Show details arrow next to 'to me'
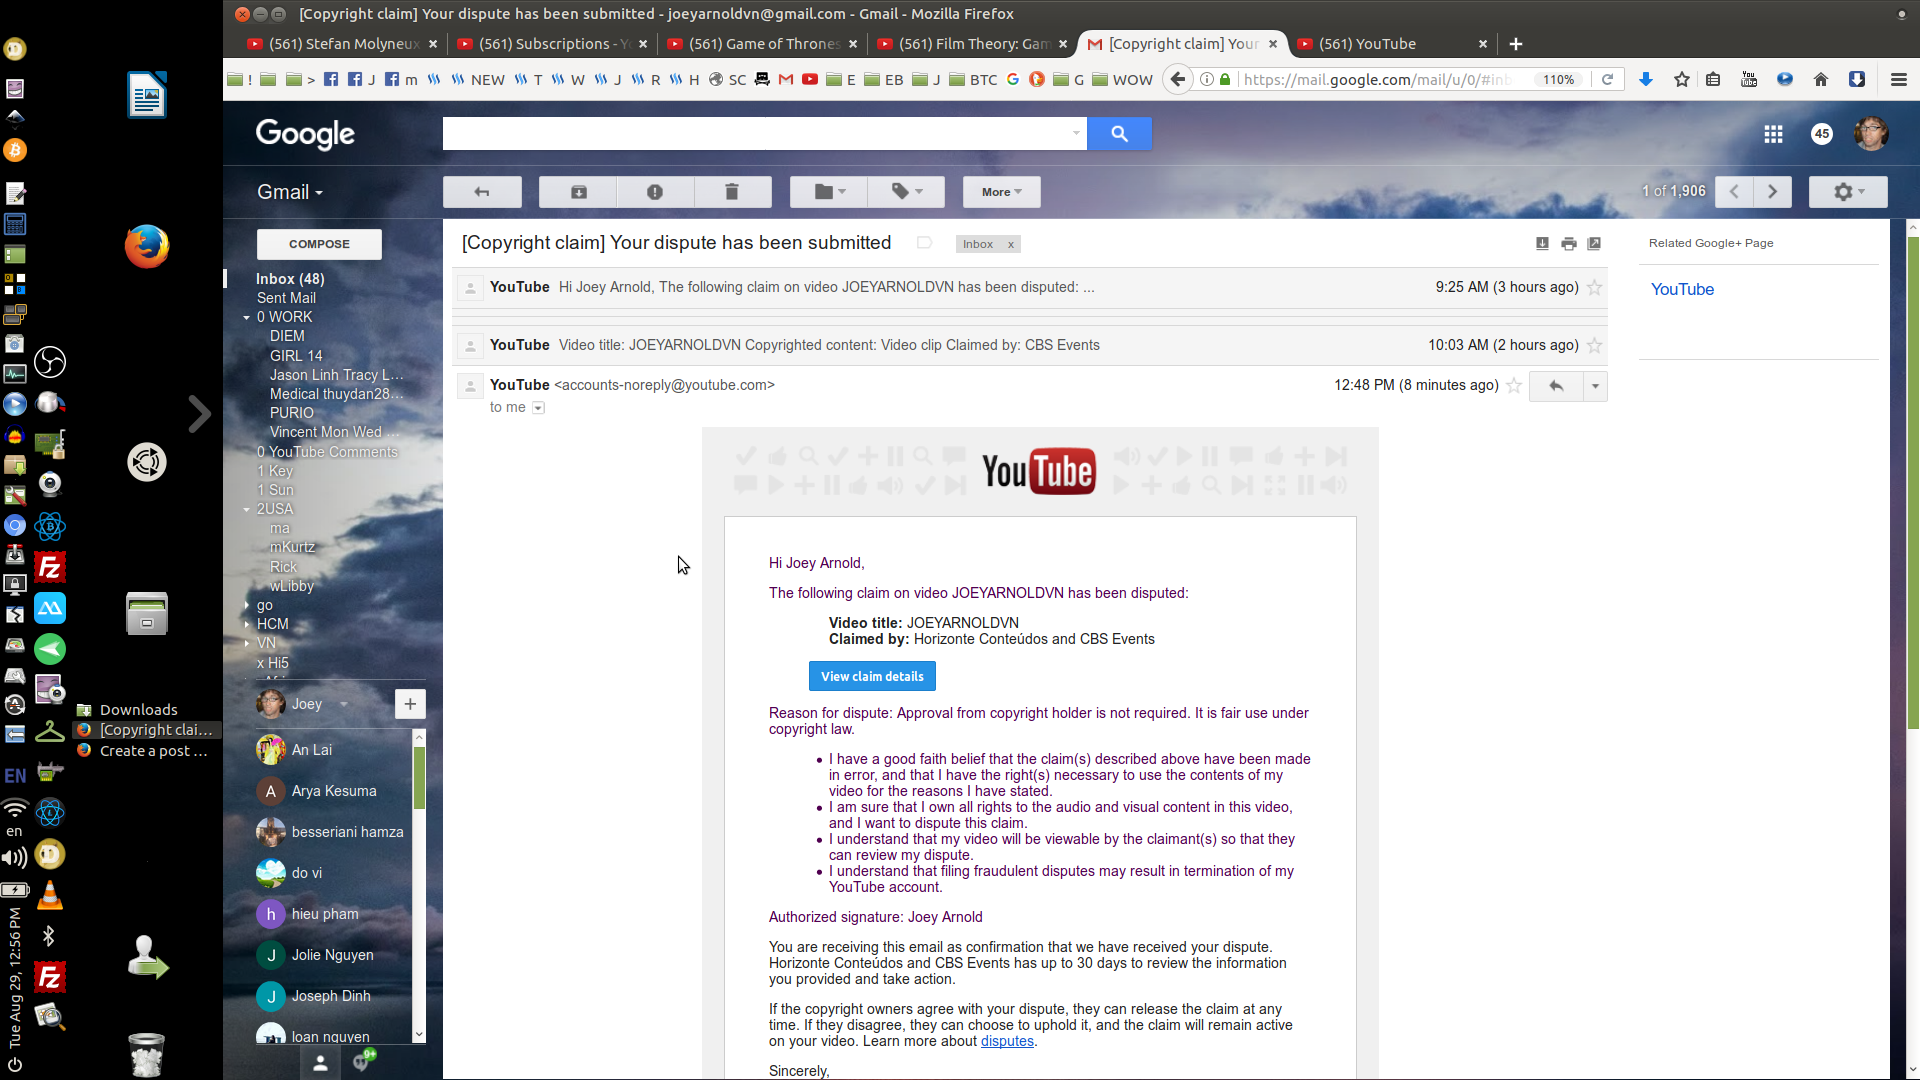The width and height of the screenshot is (1920, 1080). pyautogui.click(x=538, y=408)
